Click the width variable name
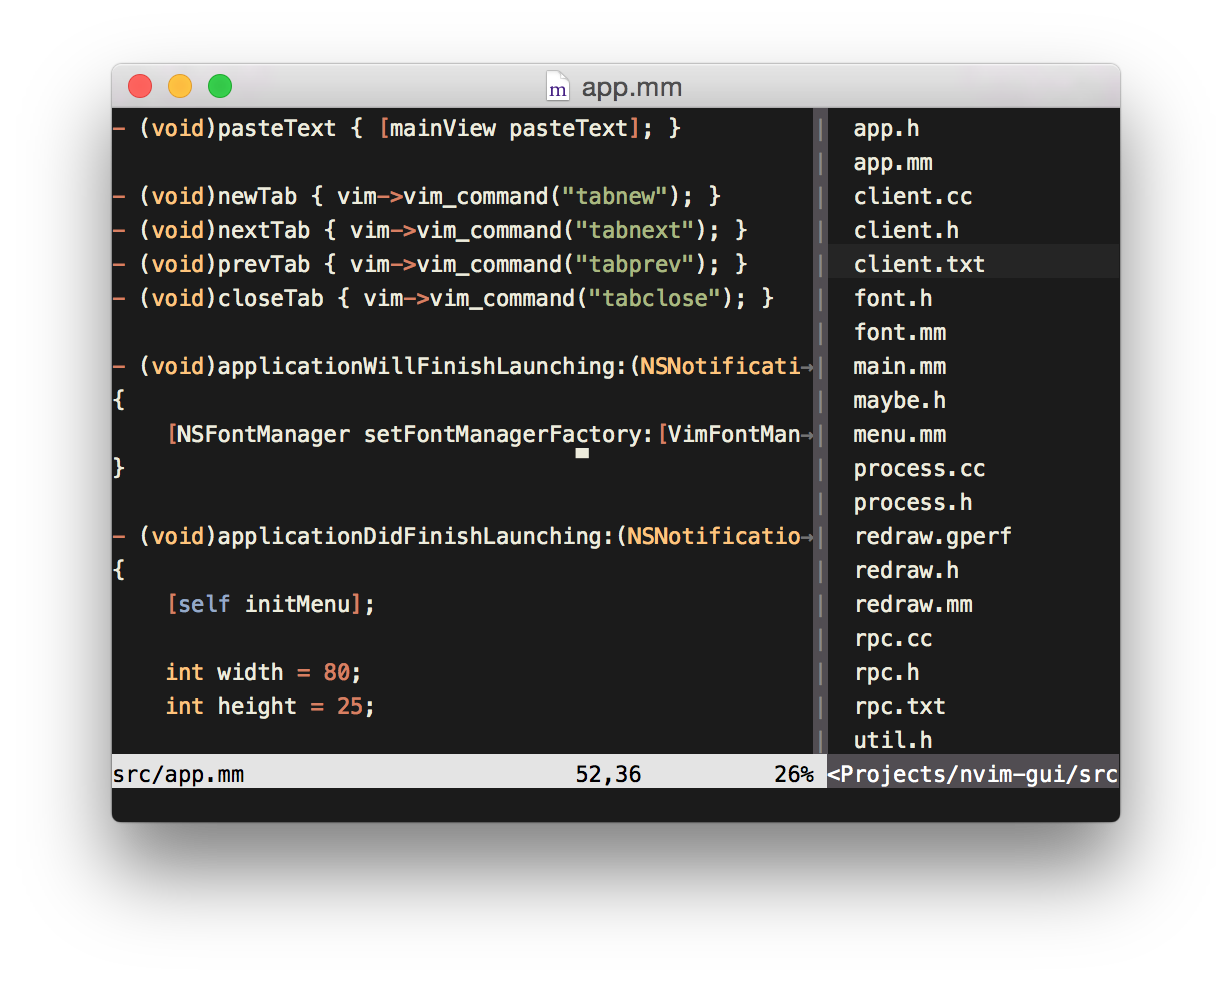Viewport: 1232px width, 982px height. 250,672
